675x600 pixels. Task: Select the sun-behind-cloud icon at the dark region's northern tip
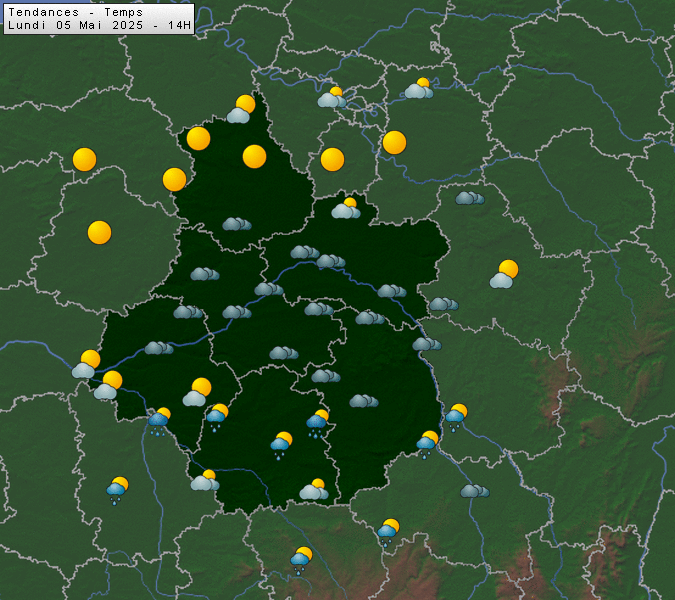[241, 109]
